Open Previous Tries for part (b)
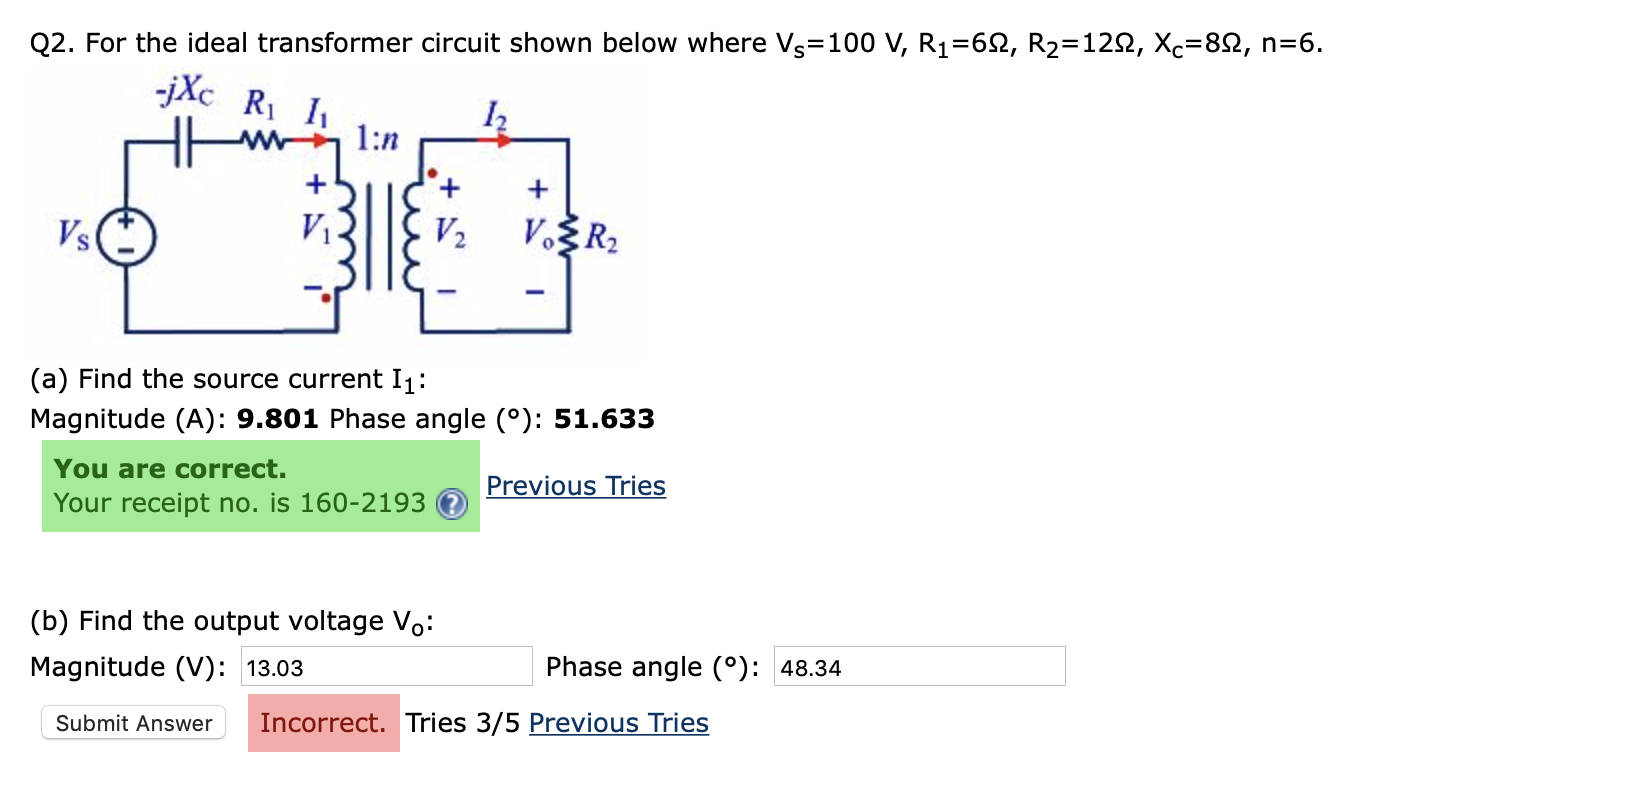This screenshot has width=1648, height=792. click(x=617, y=722)
